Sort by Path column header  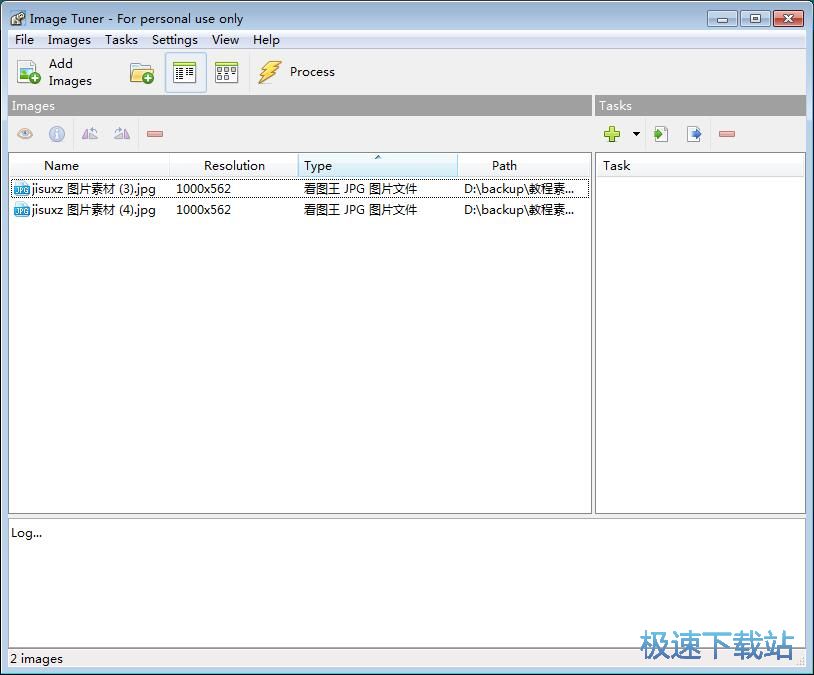[524, 166]
